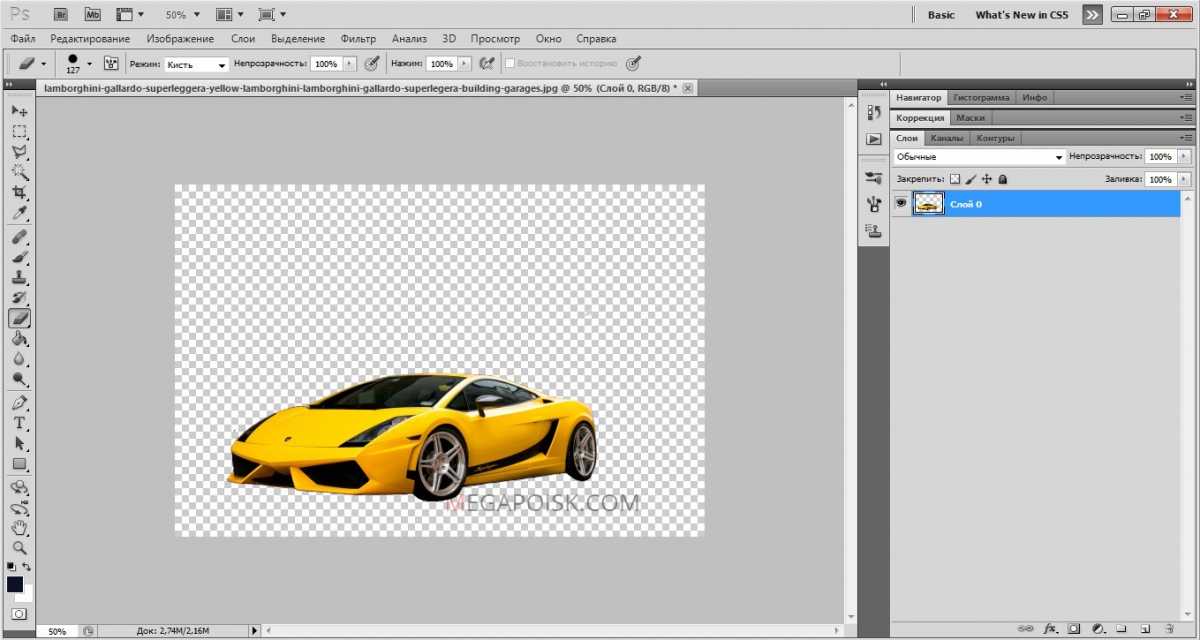Click the foreground color swatch
Screen dimensions: 1200x640
coord(15,584)
